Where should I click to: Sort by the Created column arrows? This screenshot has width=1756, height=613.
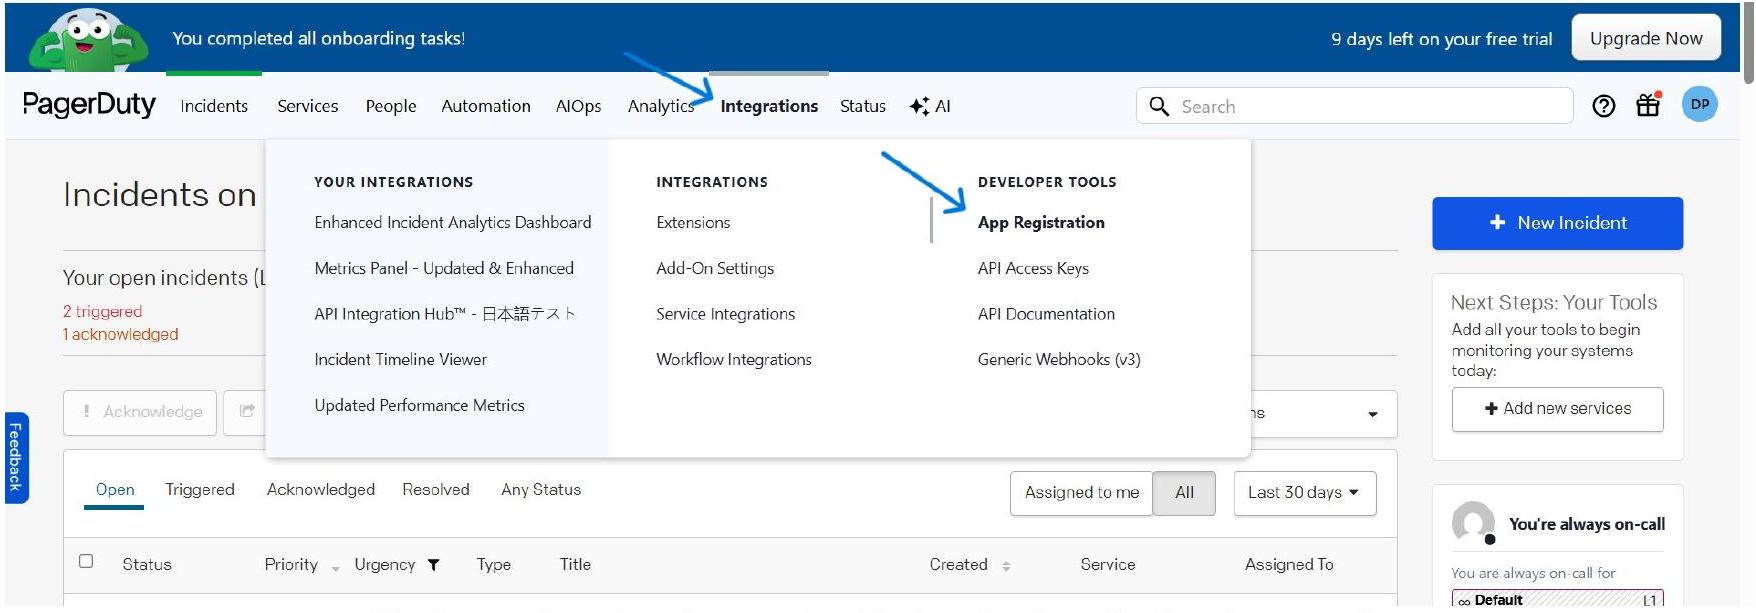click(x=1006, y=566)
